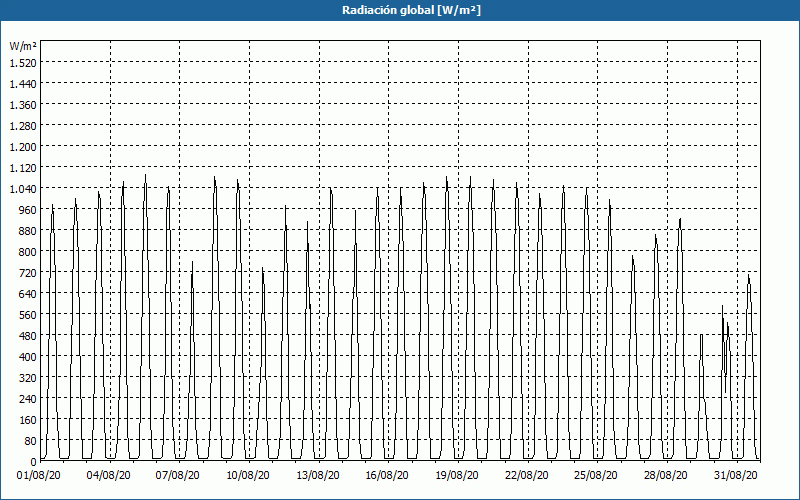This screenshot has height=500, width=800.
Task: Click the 19/08/20 date label
Action: 457,475
